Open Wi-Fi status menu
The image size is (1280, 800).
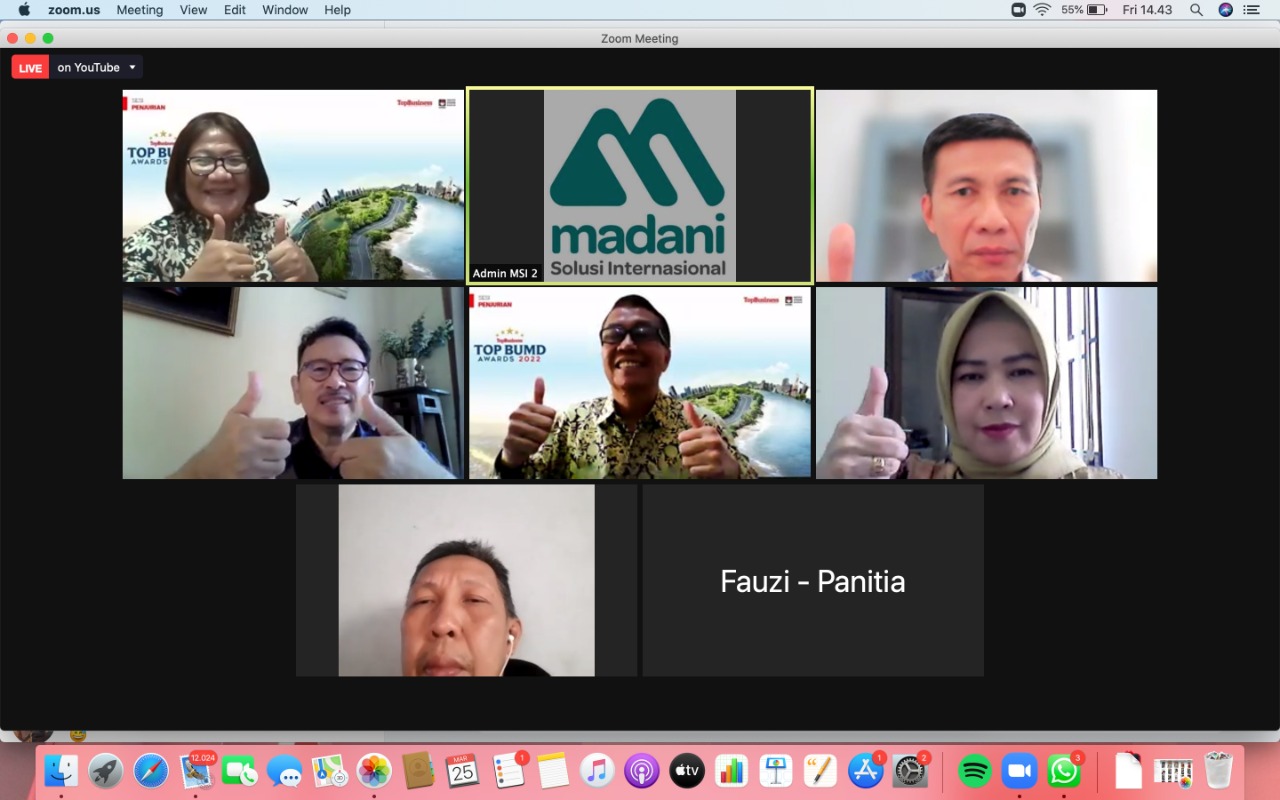click(x=1042, y=10)
